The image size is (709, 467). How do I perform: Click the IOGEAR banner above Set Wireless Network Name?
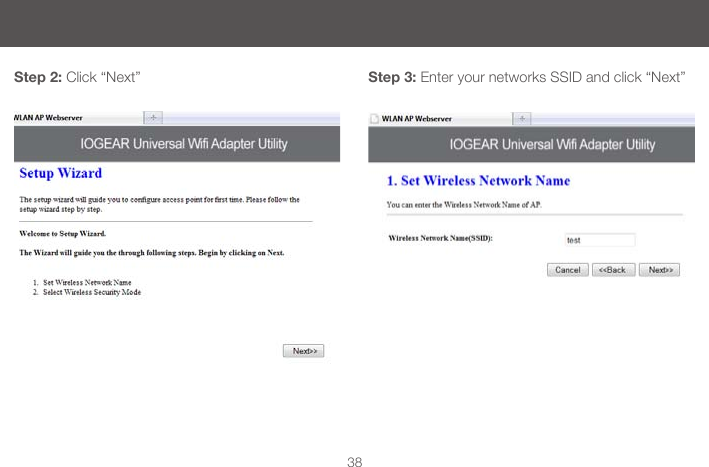[531, 145]
